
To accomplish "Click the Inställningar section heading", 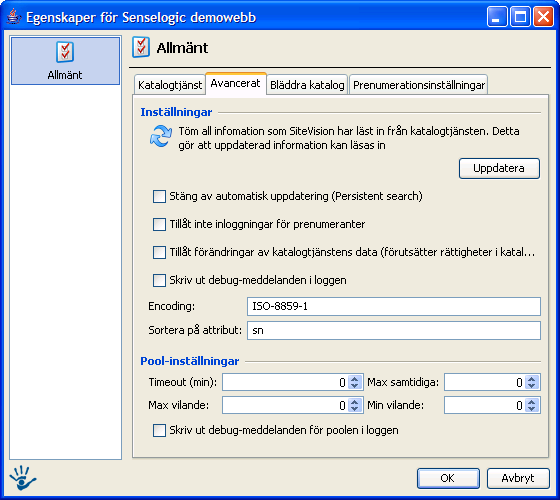I will pyautogui.click(x=176, y=112).
